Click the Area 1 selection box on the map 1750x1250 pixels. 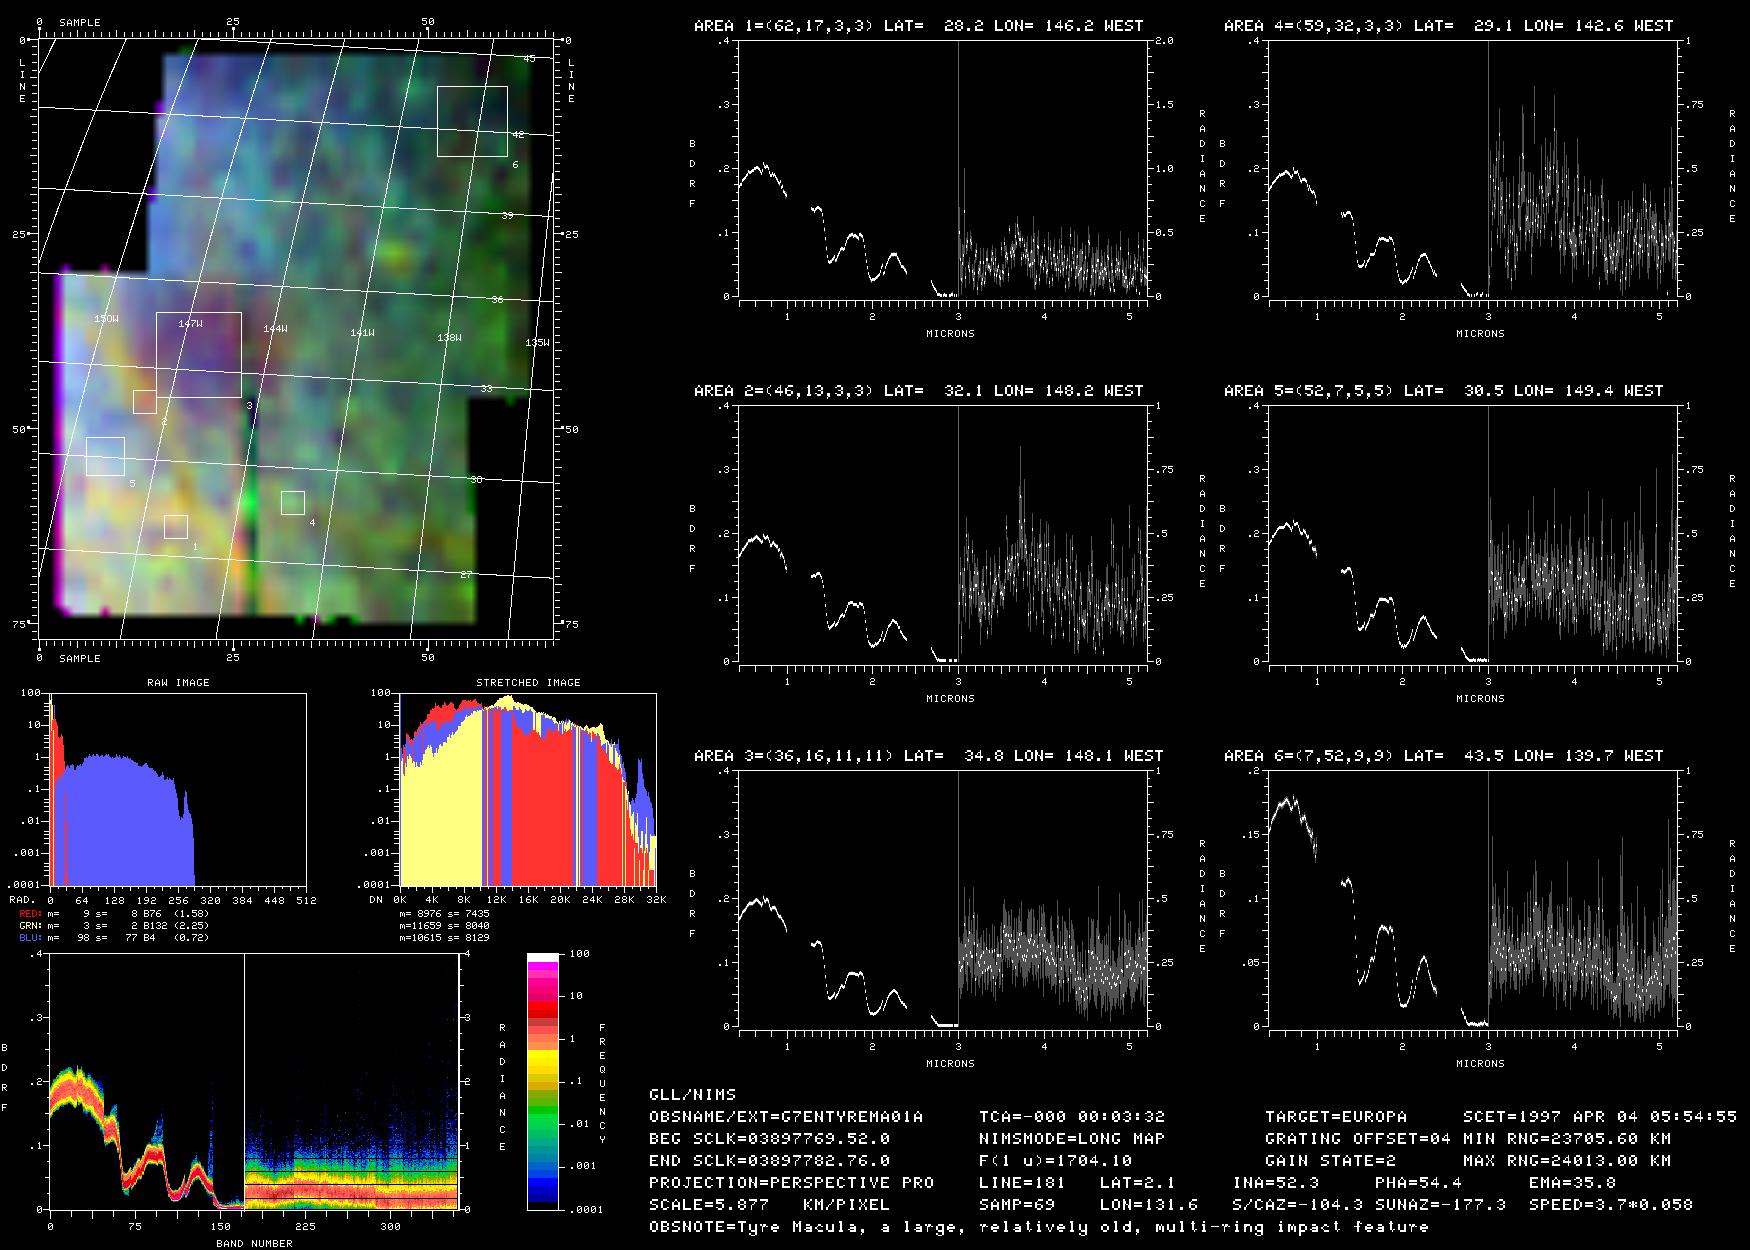point(176,527)
